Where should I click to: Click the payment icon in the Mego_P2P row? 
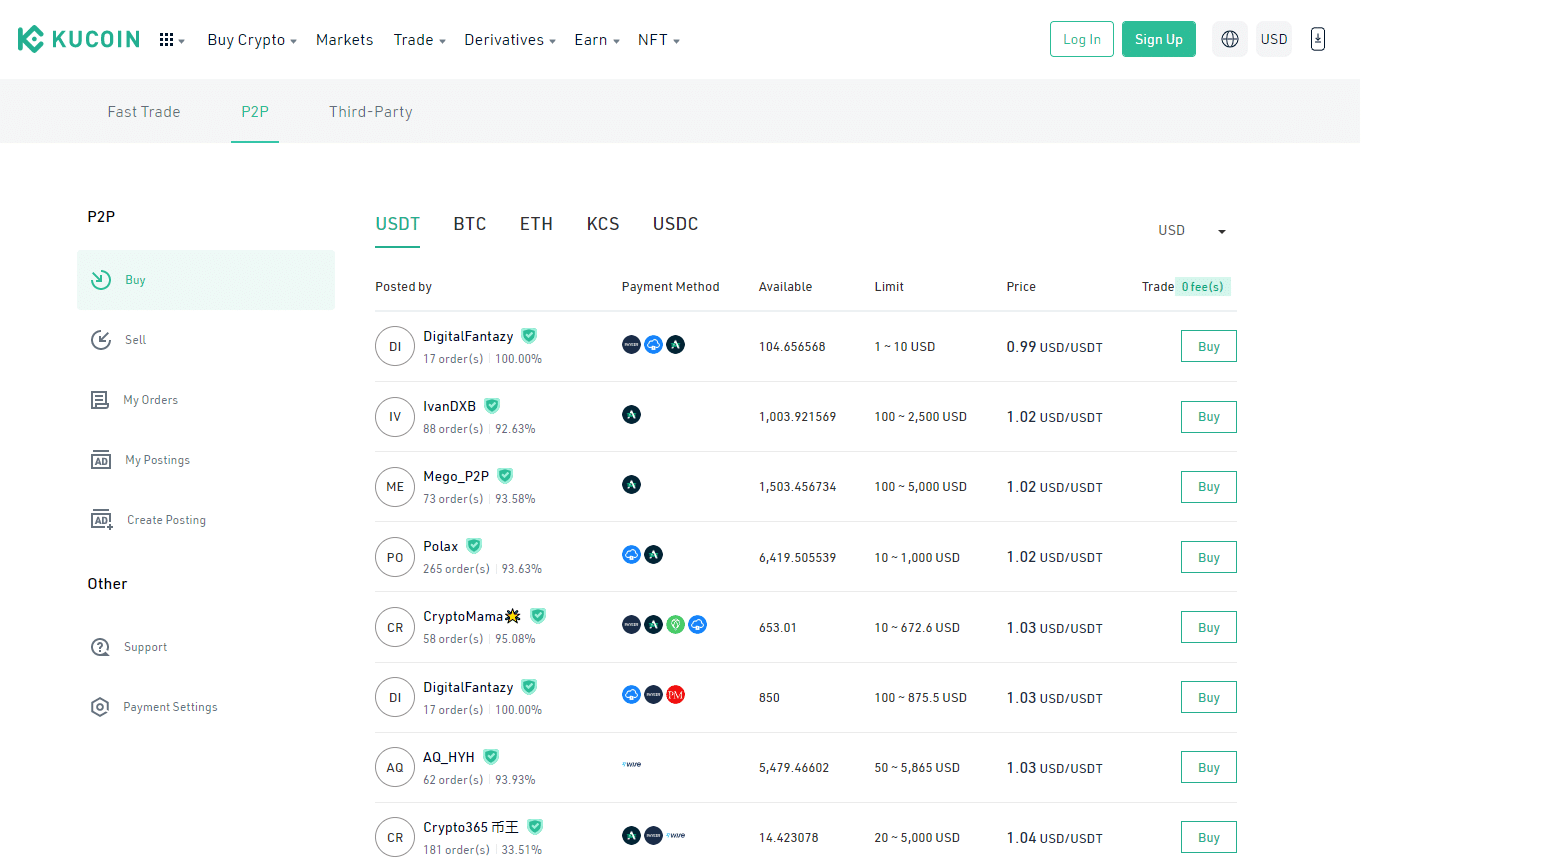pyautogui.click(x=631, y=485)
